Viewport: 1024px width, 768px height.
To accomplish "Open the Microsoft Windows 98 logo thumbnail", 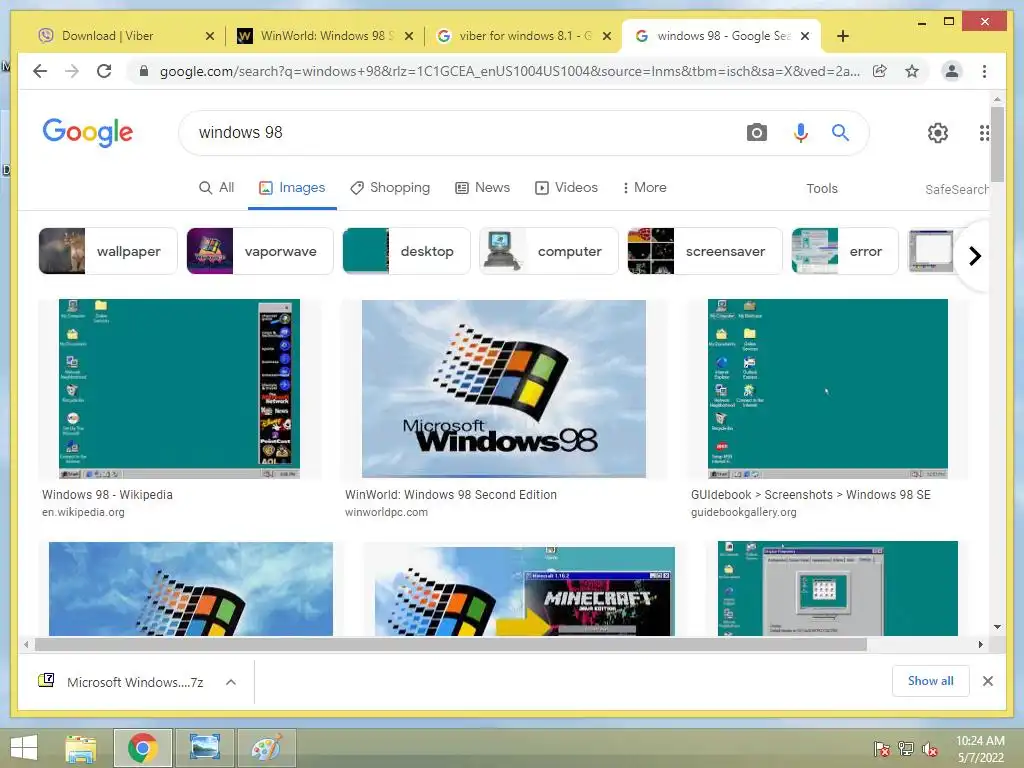I will tap(504, 389).
